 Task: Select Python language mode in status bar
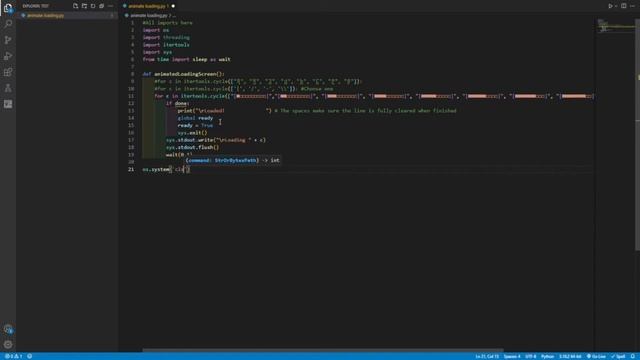[547, 356]
